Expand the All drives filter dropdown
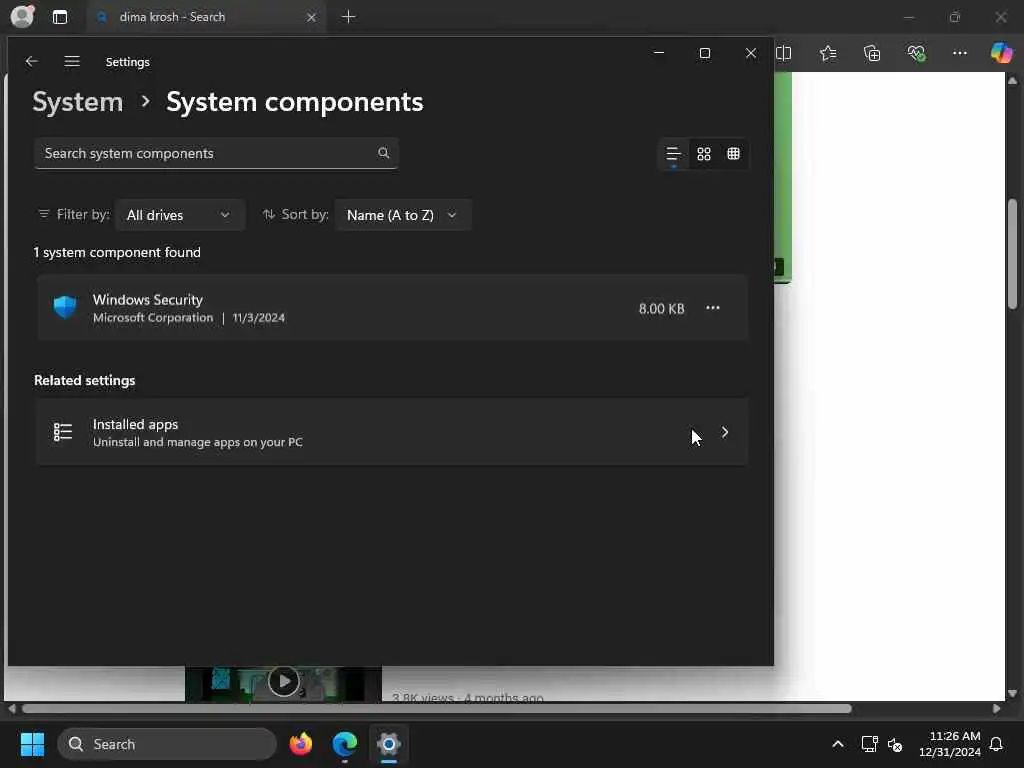 pyautogui.click(x=180, y=215)
